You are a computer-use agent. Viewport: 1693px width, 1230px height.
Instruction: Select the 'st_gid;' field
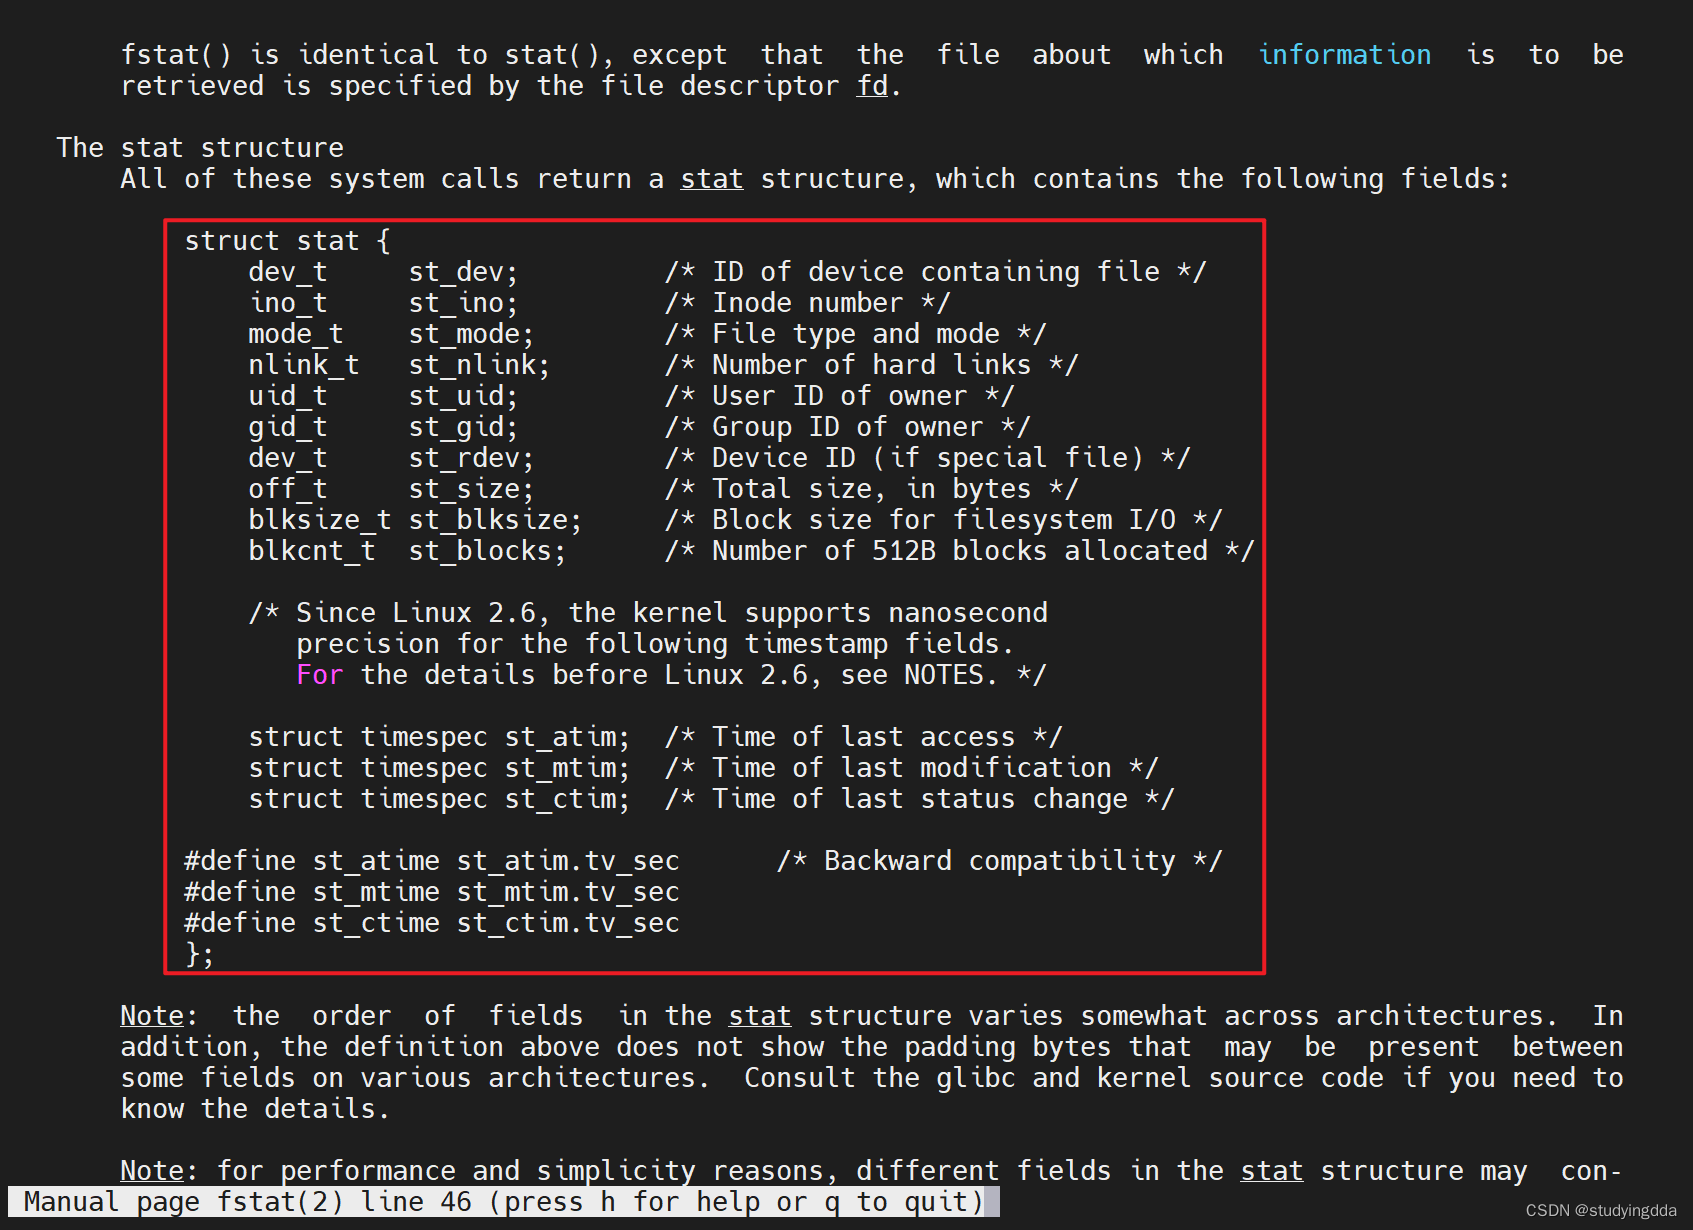464,427
